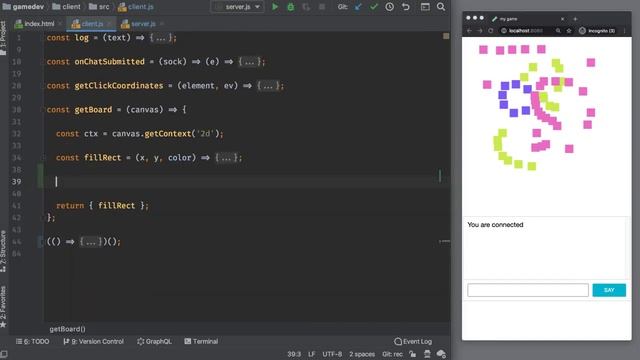Click the gamedev breadcrumb in navigation bar
This screenshot has width=640, height=360.
pos(23,7)
